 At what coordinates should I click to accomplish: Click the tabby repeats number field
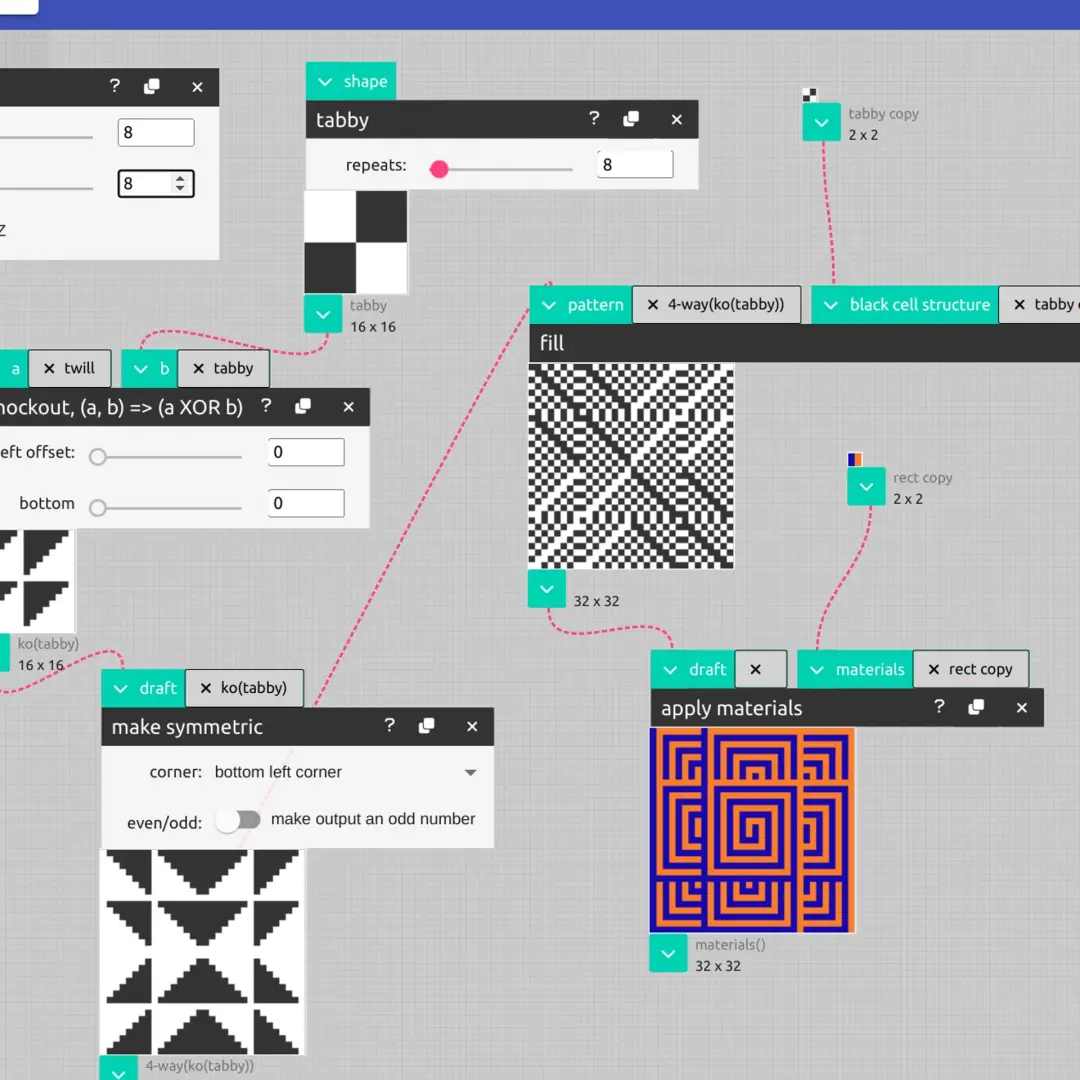635,165
